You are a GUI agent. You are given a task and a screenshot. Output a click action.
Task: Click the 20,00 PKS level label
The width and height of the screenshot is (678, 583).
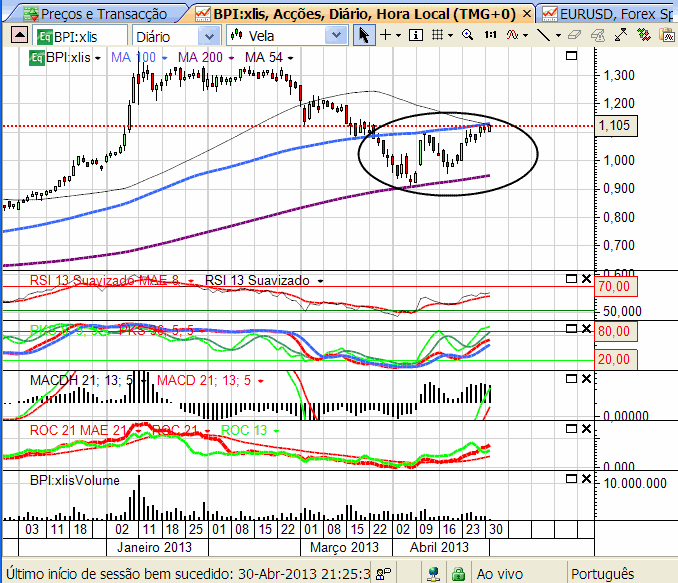[x=614, y=359]
